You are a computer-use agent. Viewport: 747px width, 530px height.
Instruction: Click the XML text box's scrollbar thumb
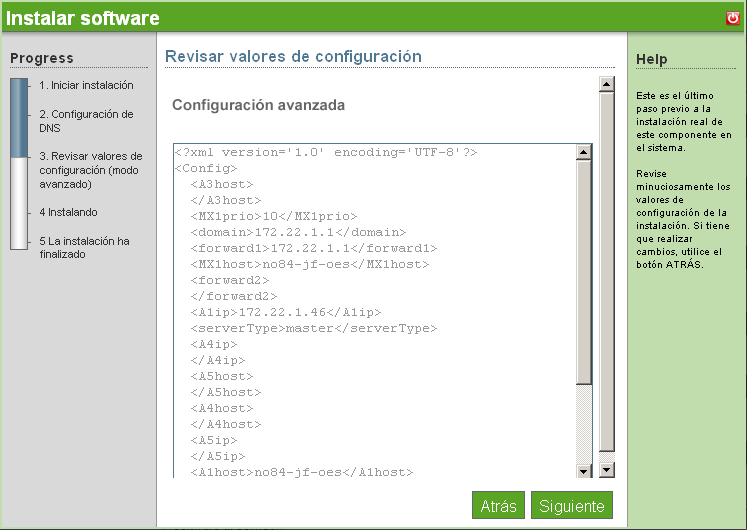coord(584,272)
